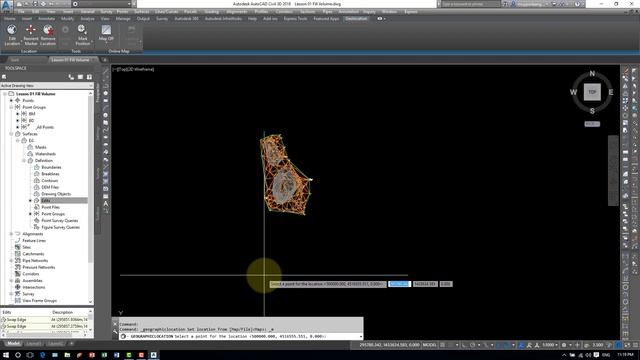Select the Watersheds tree item
The width and height of the screenshot is (640, 360).
tap(45, 154)
